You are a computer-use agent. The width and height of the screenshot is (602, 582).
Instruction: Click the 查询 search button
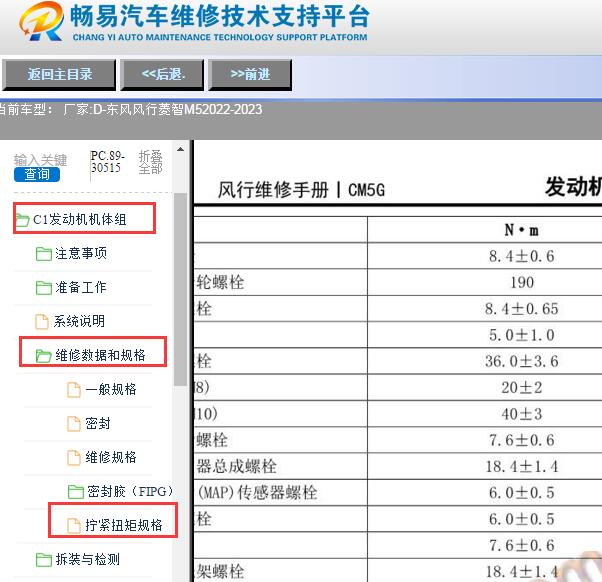pyautogui.click(x=37, y=174)
